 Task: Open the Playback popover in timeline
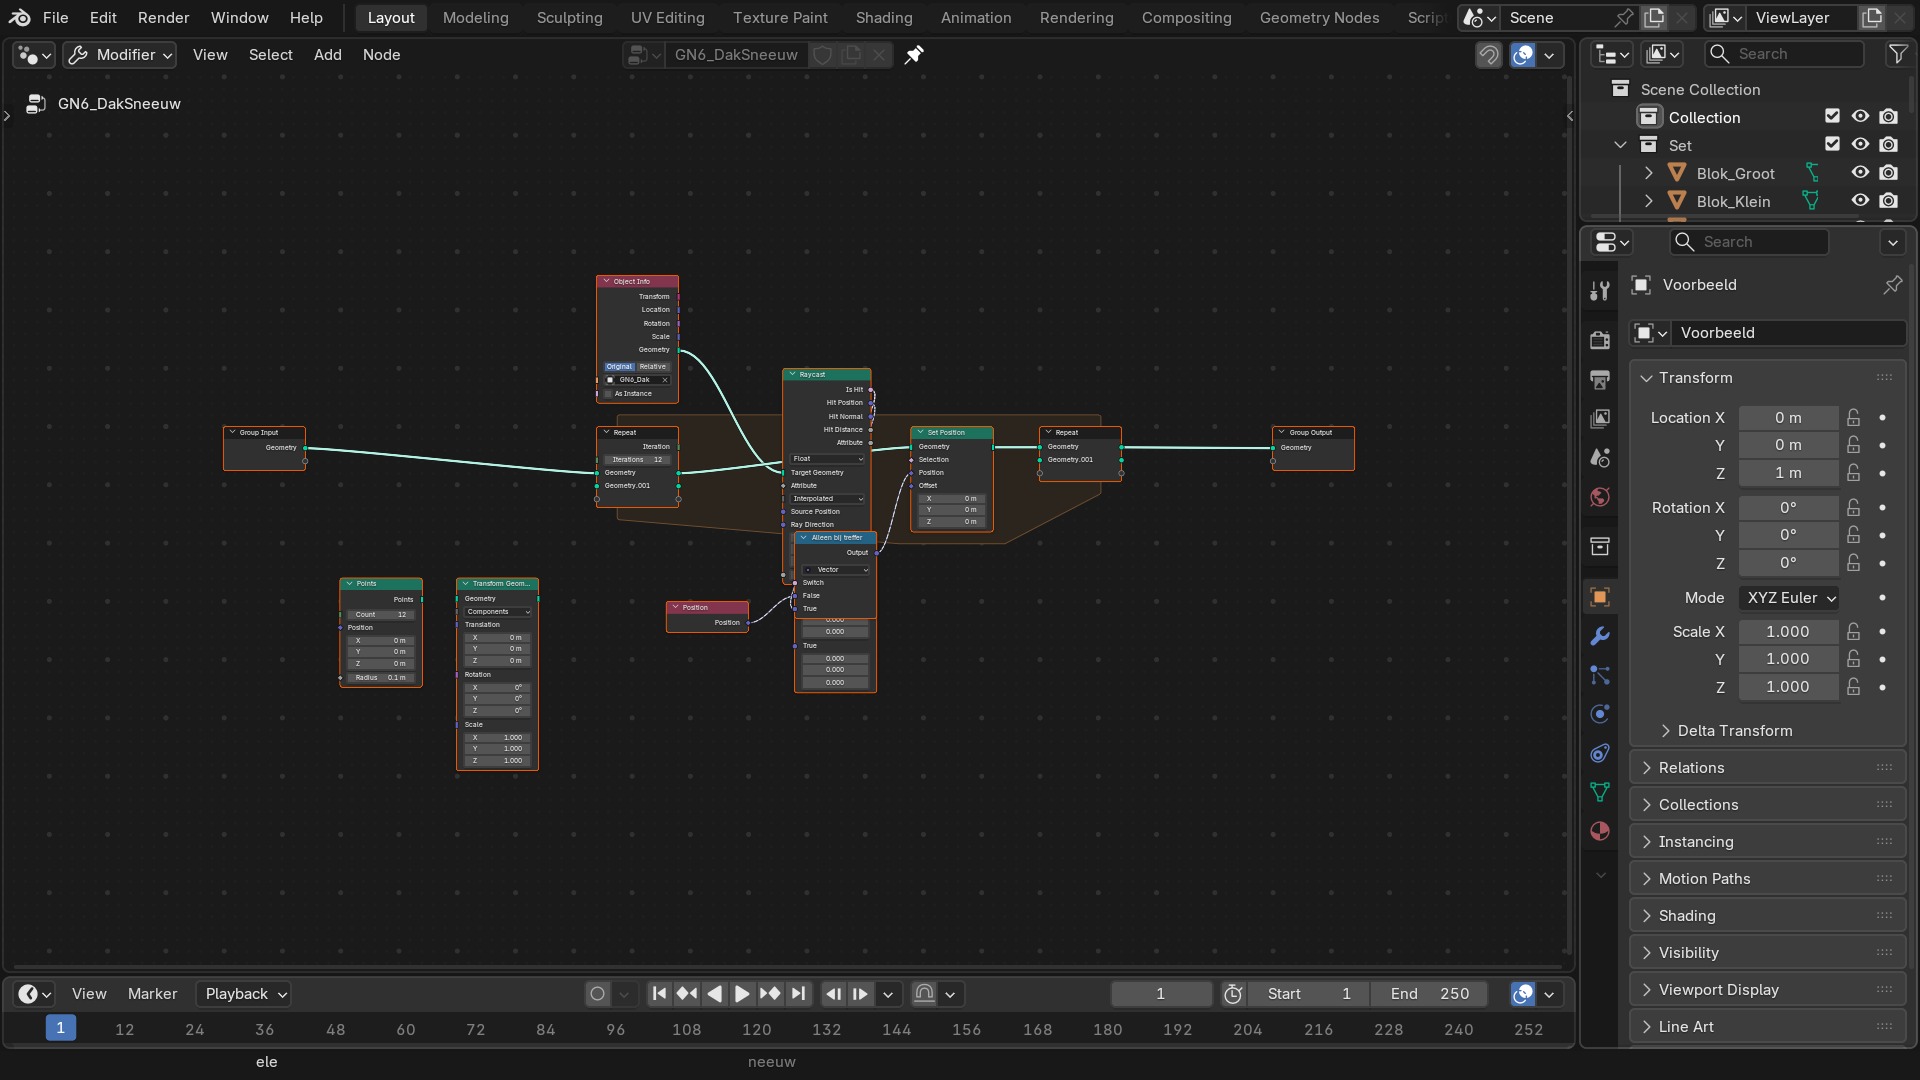click(246, 994)
